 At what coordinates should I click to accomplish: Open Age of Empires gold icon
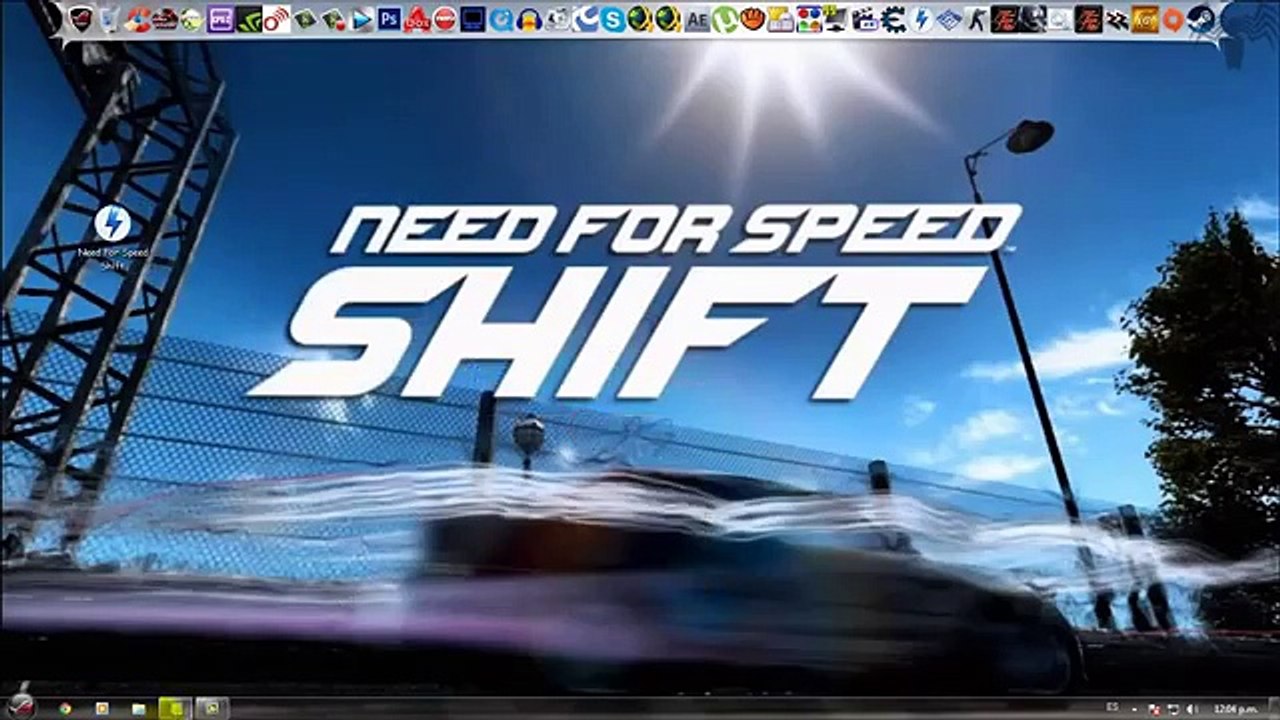point(1145,19)
